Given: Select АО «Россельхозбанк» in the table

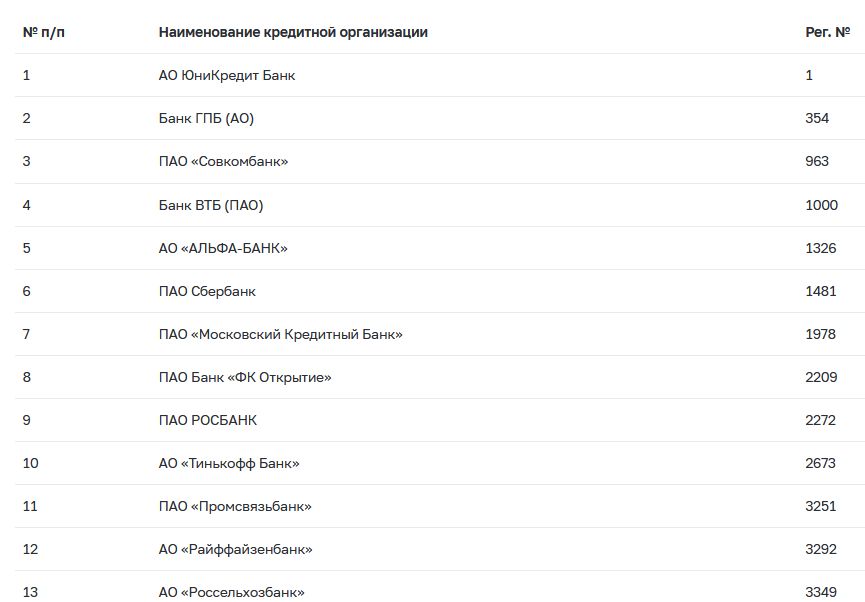Looking at the screenshot, I should 231,592.
